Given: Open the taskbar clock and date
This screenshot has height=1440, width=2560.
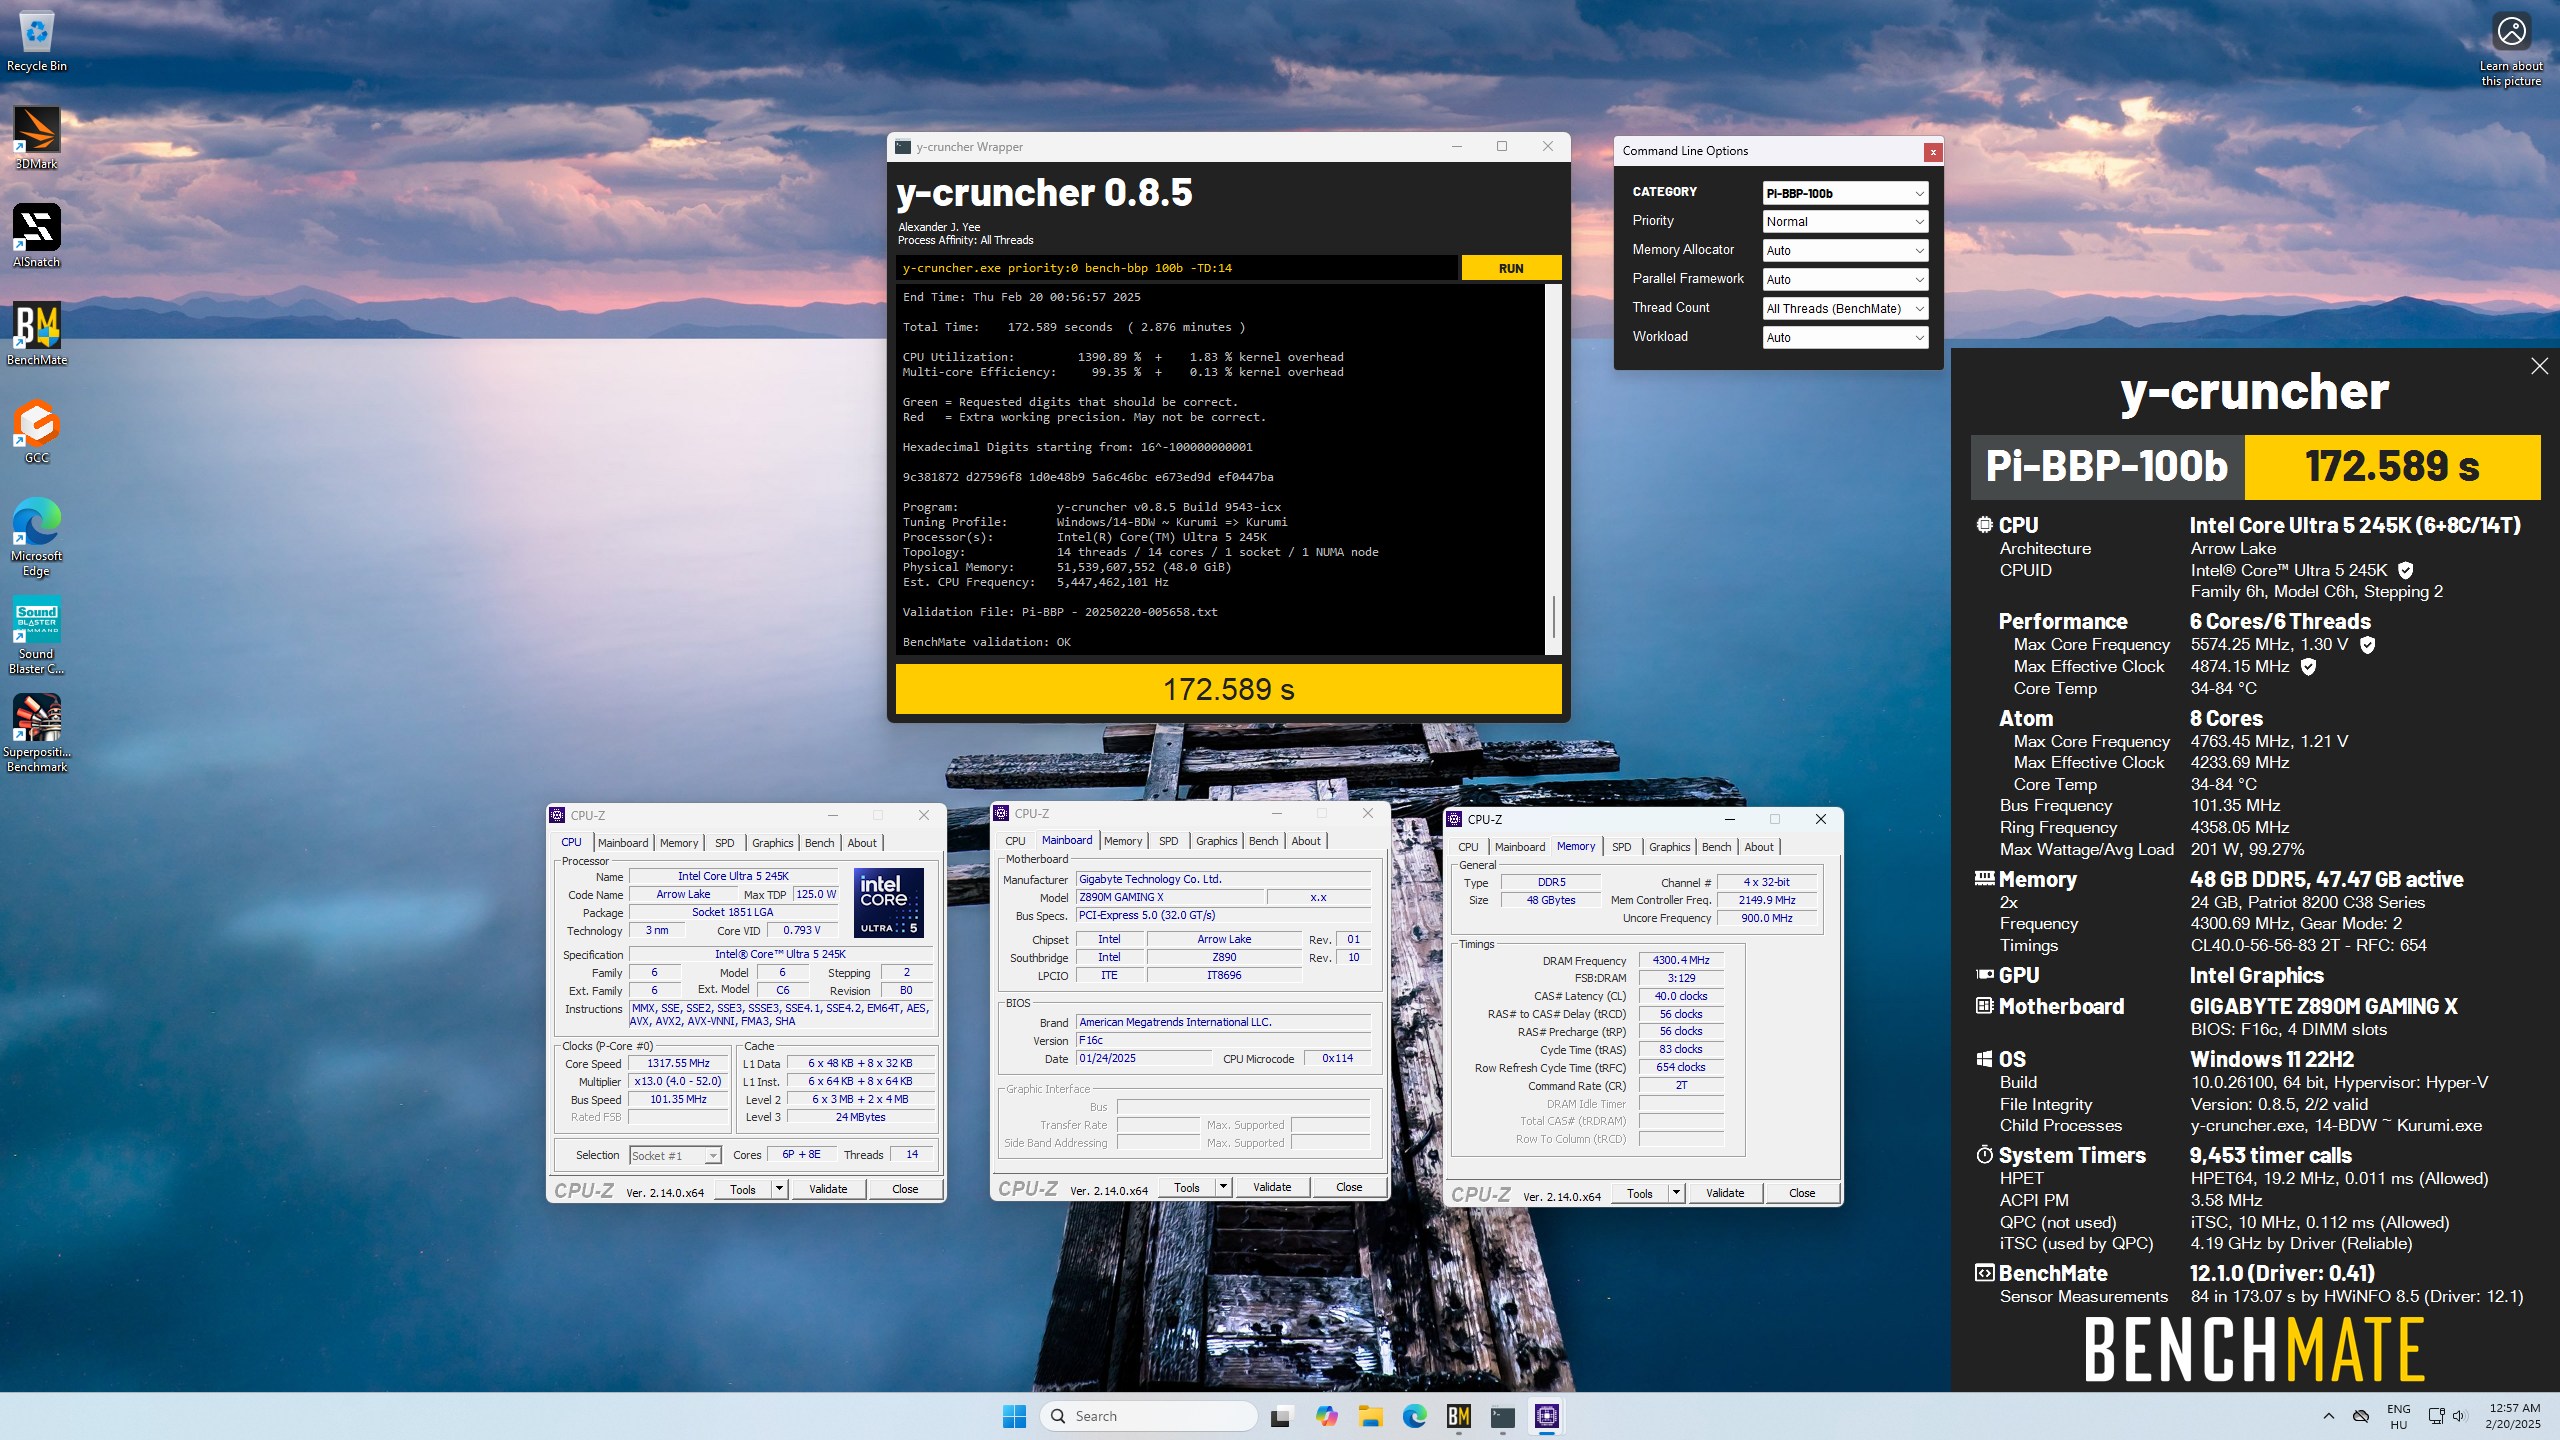Looking at the screenshot, I should point(2513,1416).
